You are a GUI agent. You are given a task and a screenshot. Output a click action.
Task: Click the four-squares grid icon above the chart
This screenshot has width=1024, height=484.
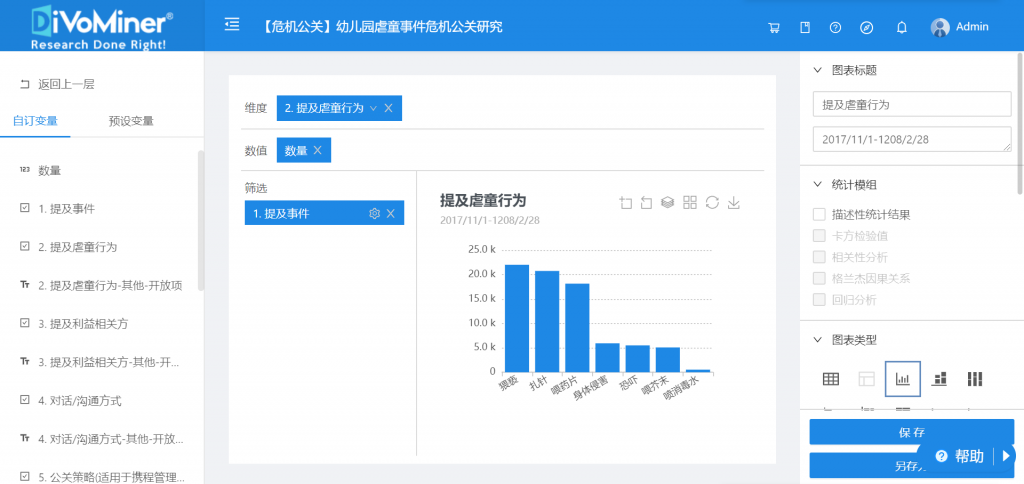690,202
